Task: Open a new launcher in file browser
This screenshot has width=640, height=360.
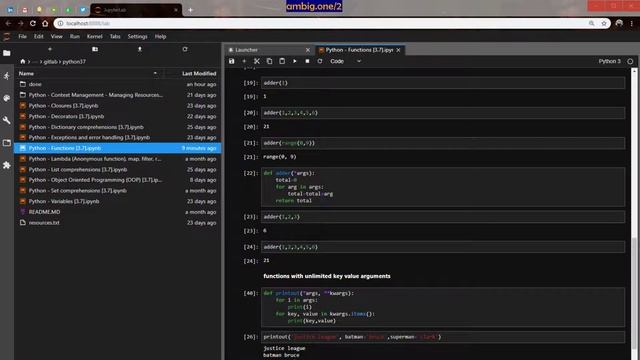Action: pos(50,49)
